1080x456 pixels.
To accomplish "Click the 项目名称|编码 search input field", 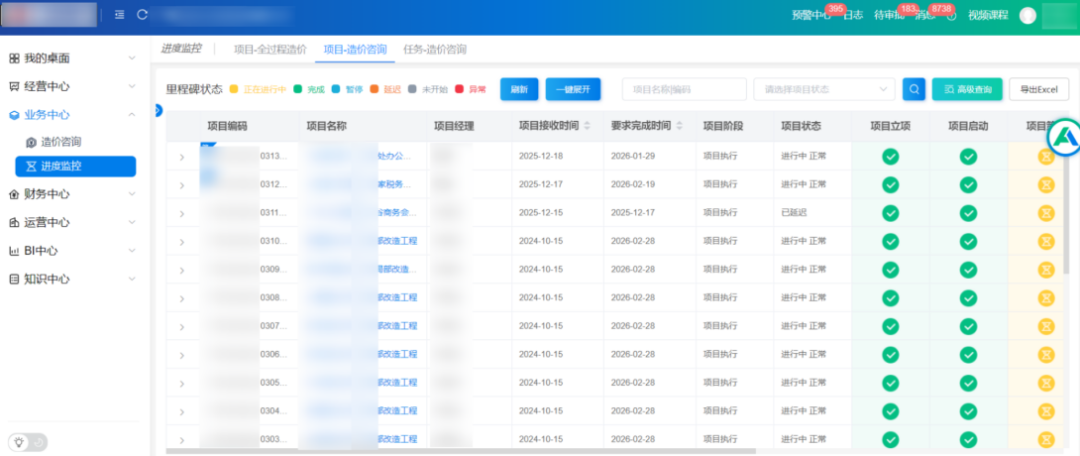I will click(x=684, y=89).
